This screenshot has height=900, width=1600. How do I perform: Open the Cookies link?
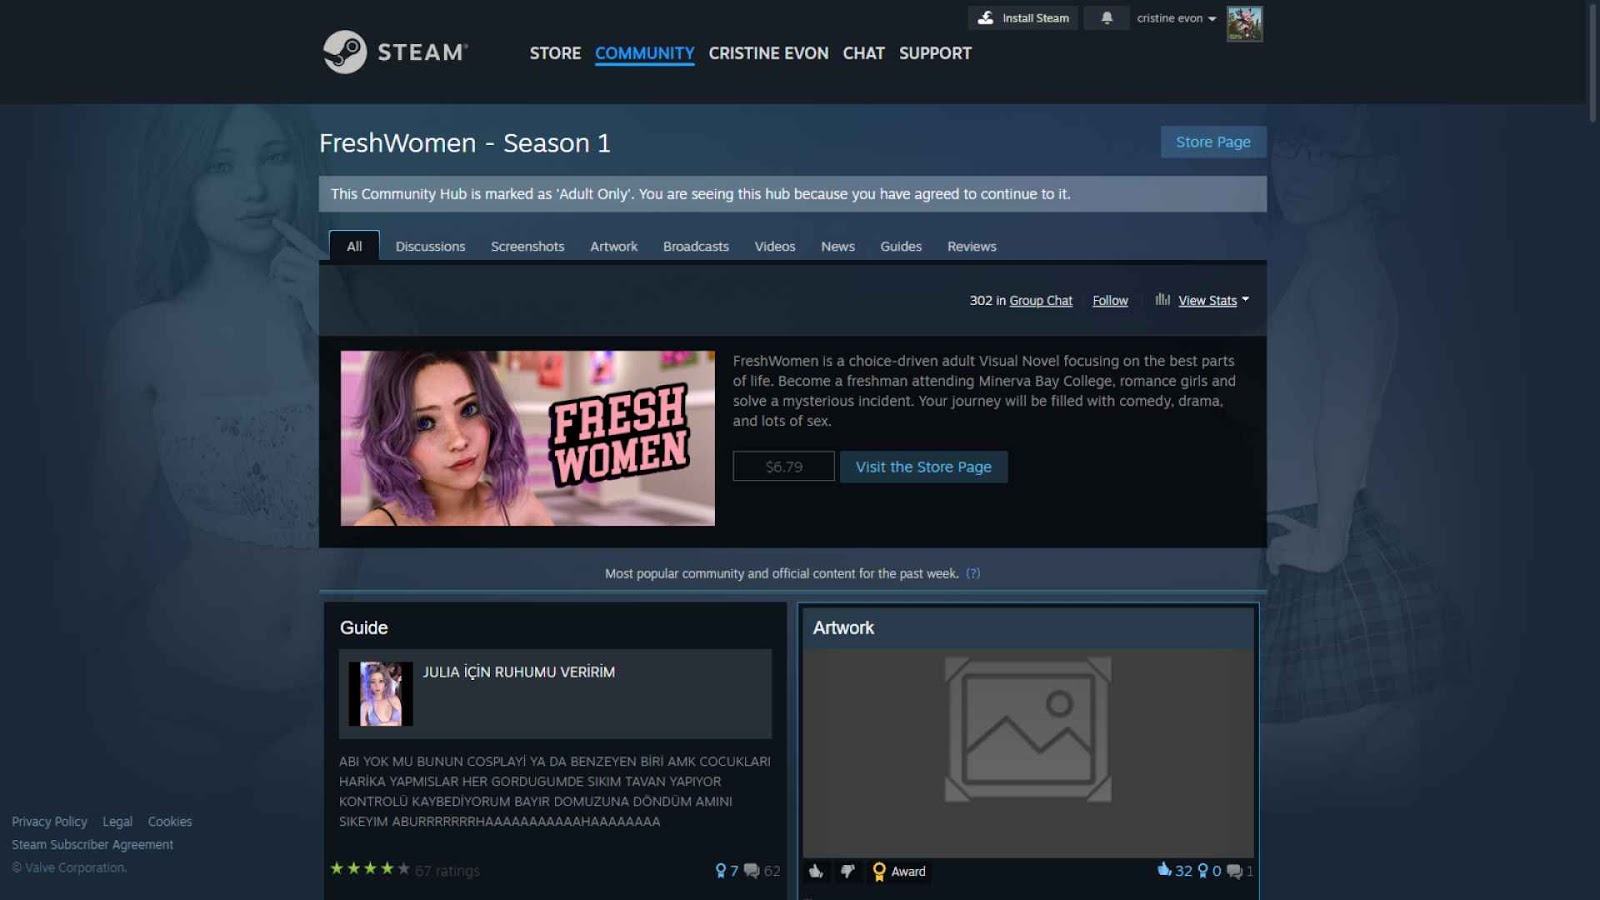pos(170,822)
